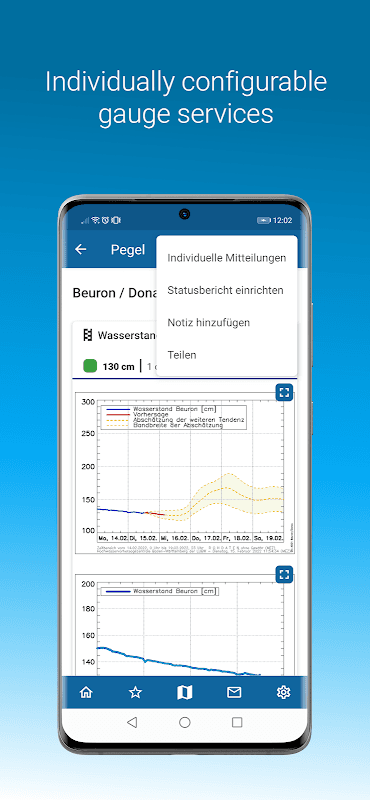Viewport: 370px width, 800px height.
Task: Tap the Wasserstand gauge ladder icon
Action: [87, 335]
